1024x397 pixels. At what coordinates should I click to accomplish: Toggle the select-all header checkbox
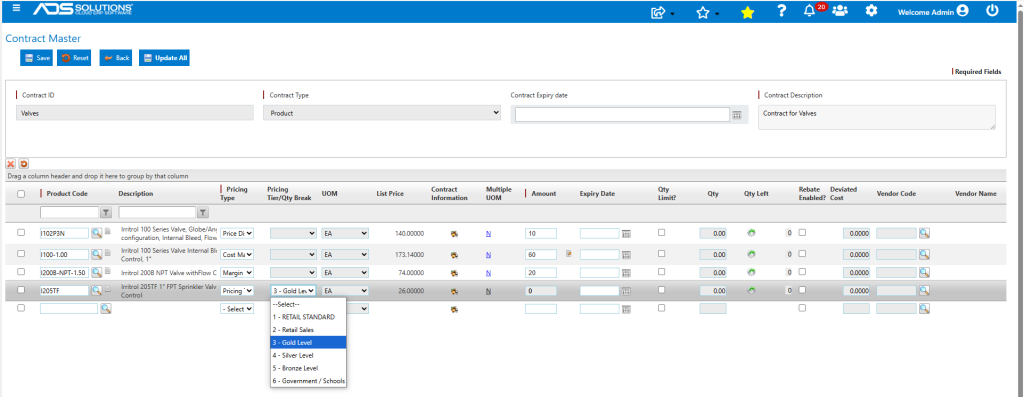coord(21,194)
